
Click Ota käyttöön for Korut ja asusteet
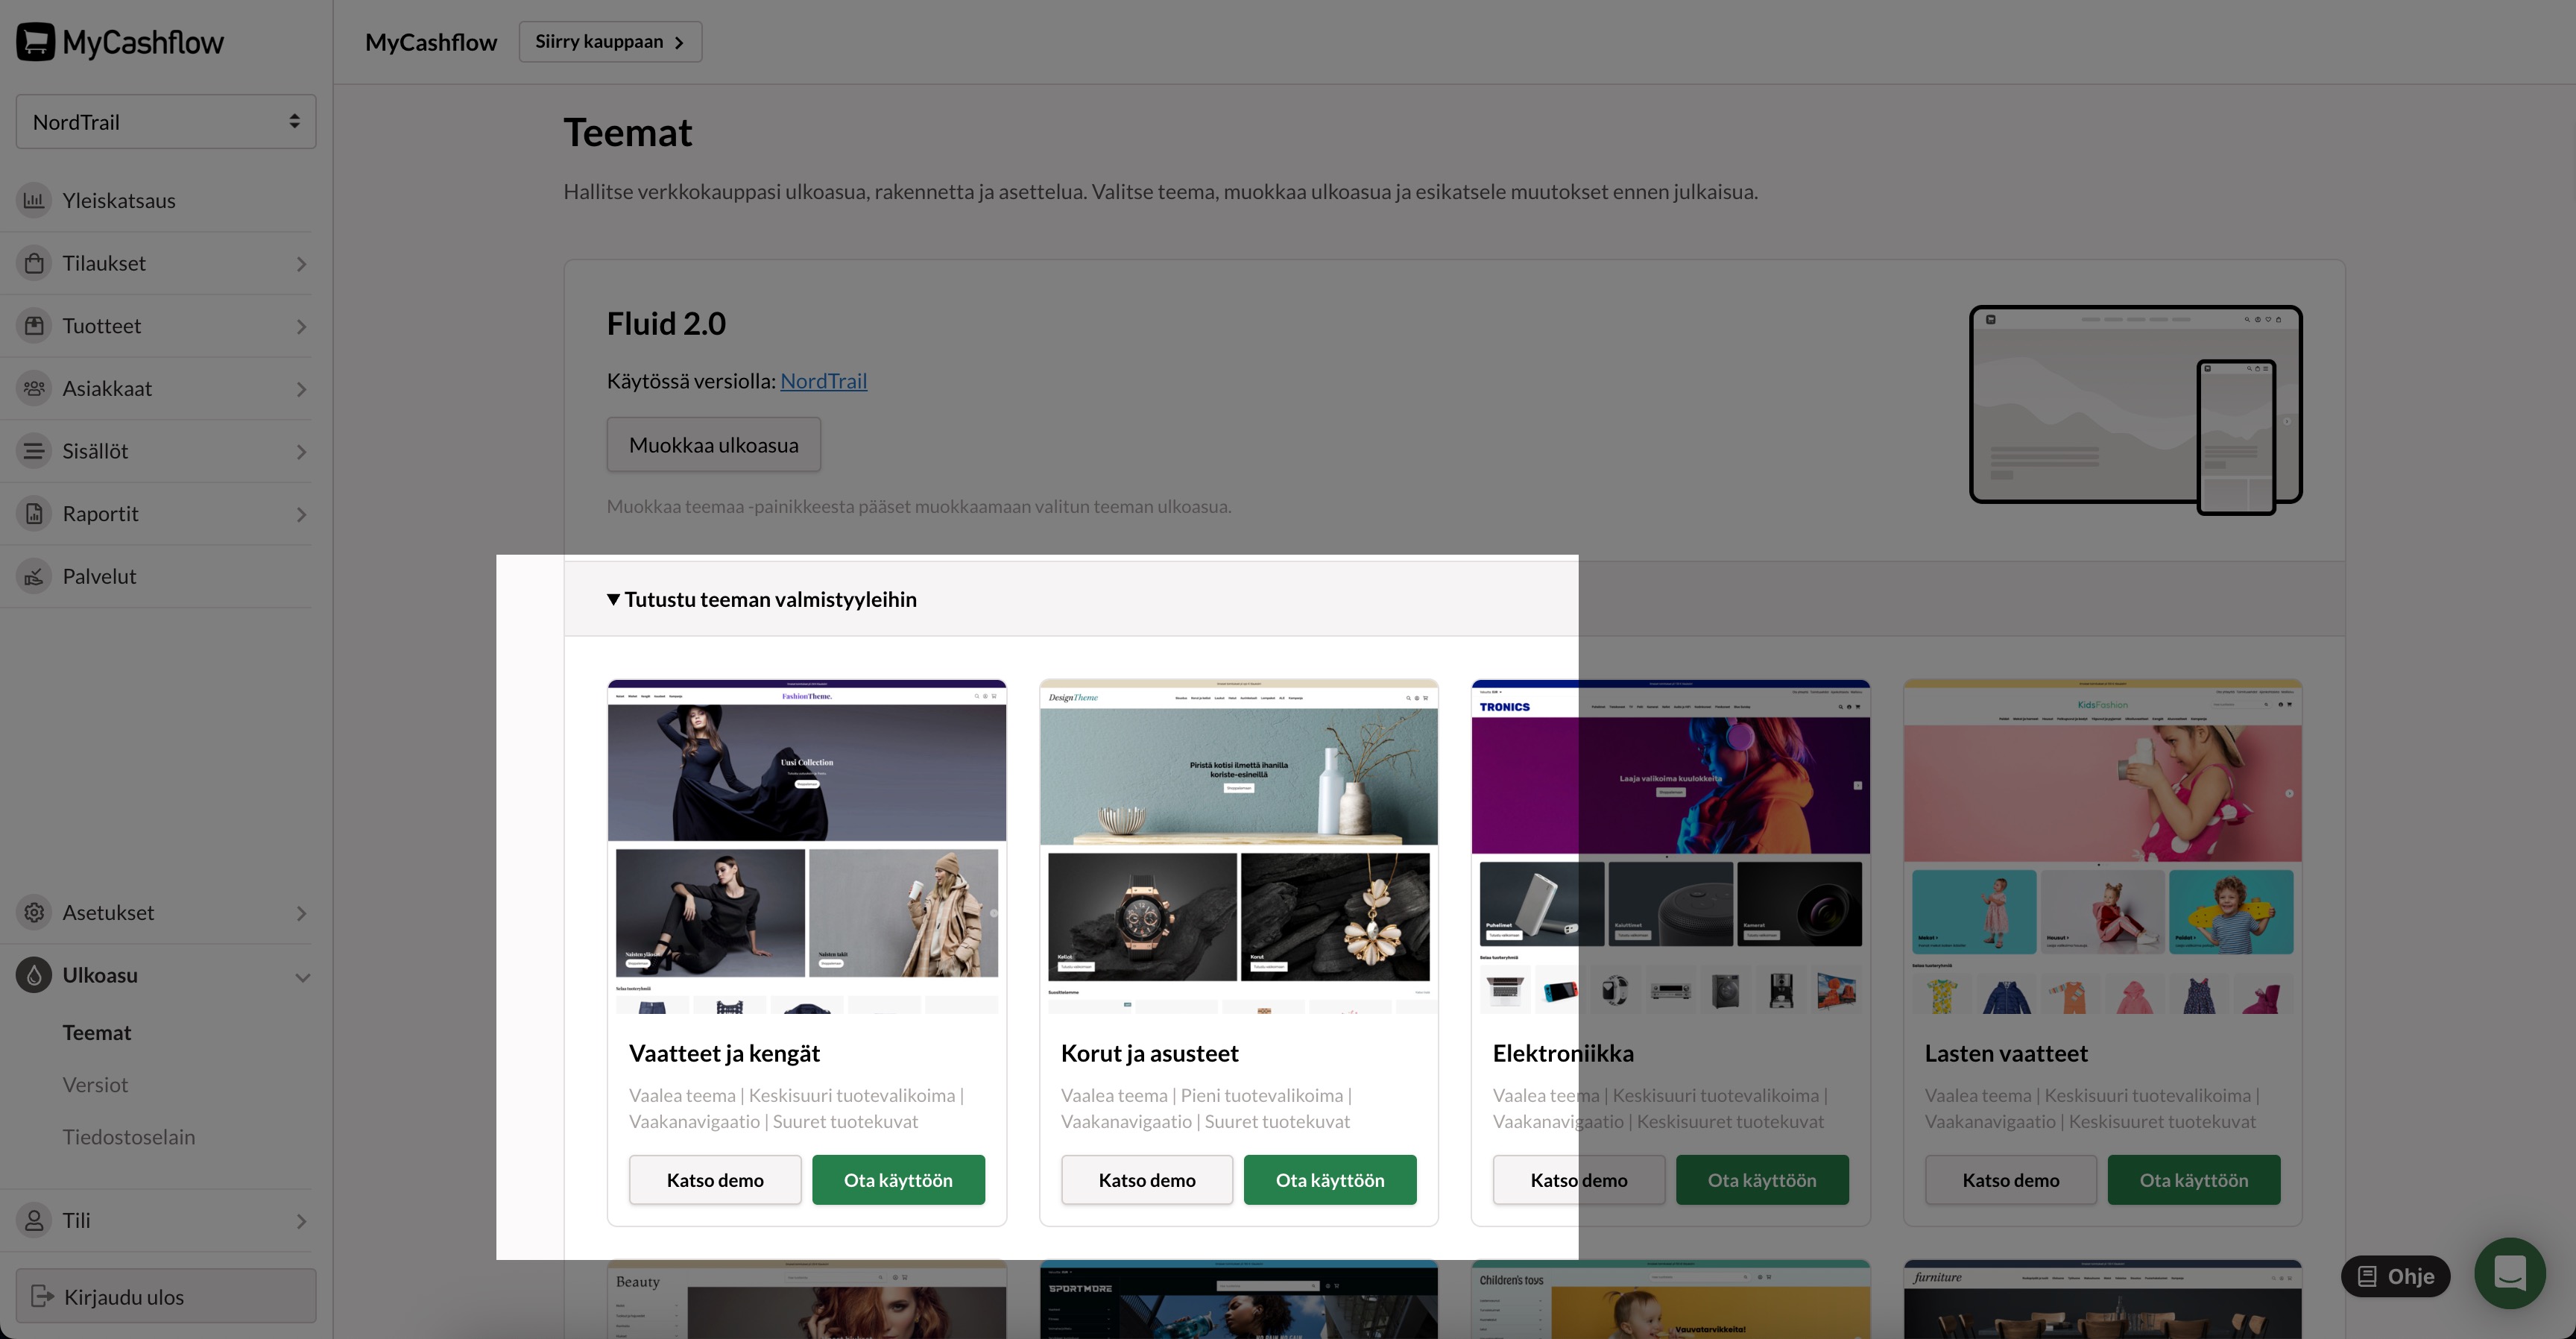tap(1329, 1180)
